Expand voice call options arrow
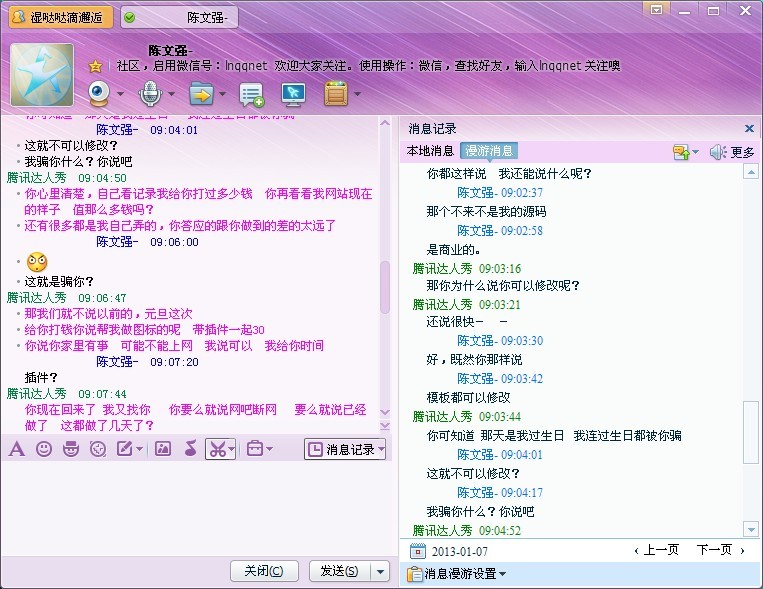Screen dimensions: 763x589 [171, 93]
